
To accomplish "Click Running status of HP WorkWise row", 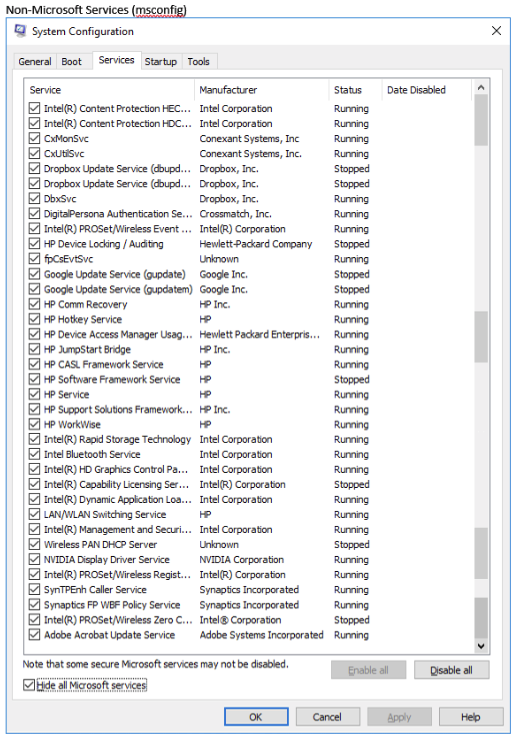I will [351, 425].
